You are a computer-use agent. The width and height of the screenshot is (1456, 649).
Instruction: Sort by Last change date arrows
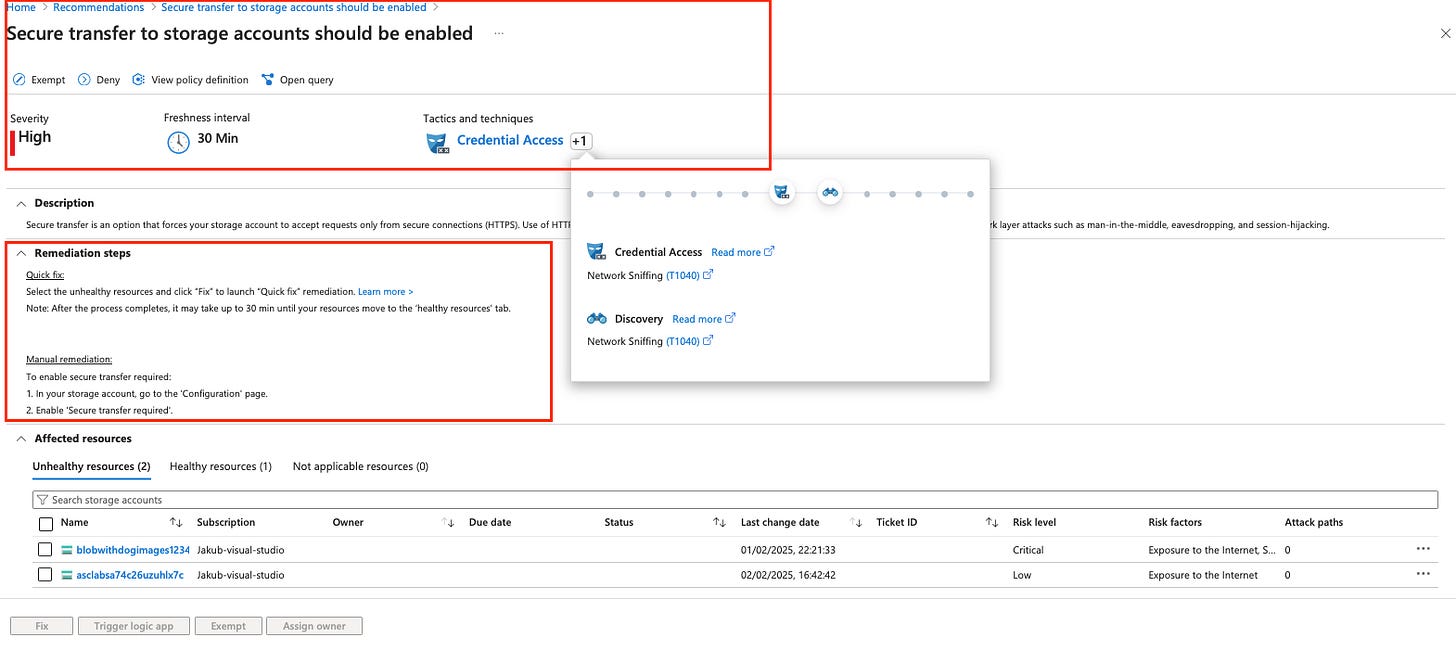tap(856, 522)
